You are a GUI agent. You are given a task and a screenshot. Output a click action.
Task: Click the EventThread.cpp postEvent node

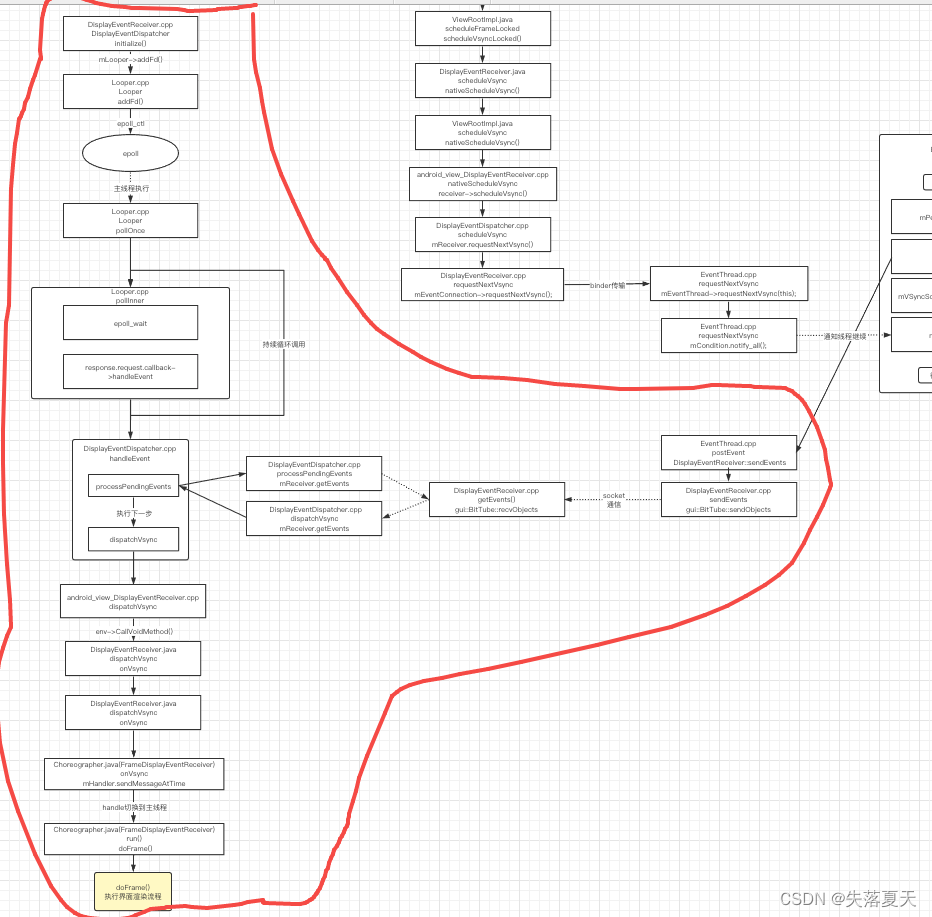pos(728,452)
